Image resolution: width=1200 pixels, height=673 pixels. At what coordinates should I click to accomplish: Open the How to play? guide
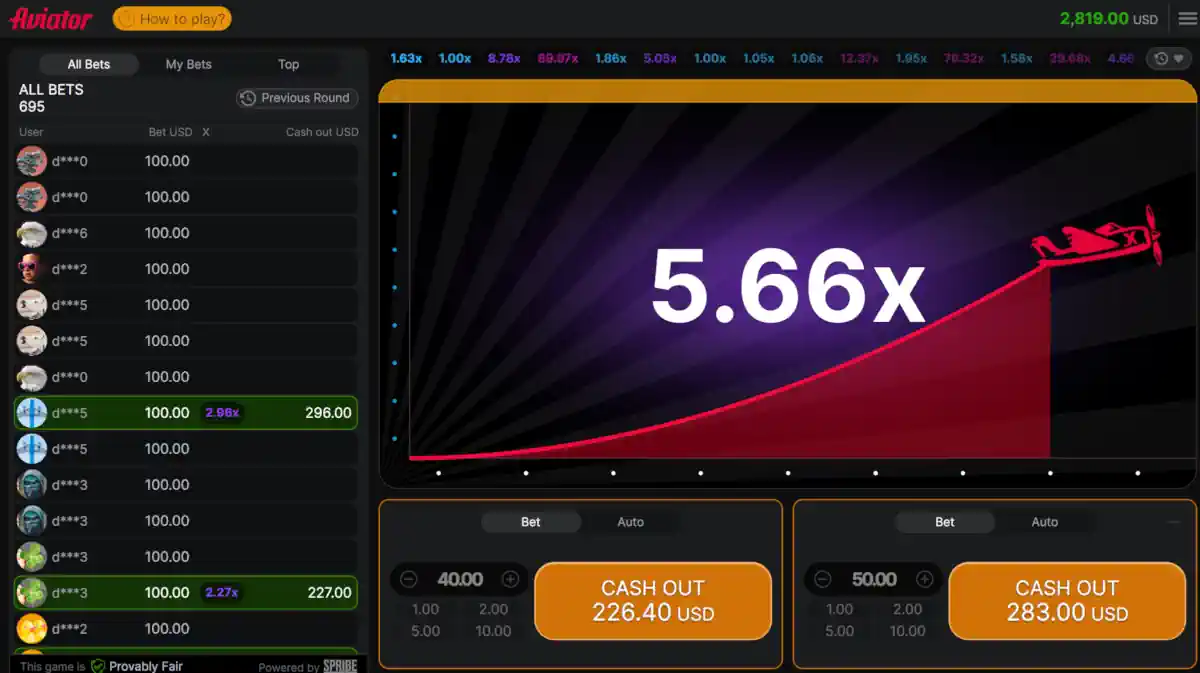click(x=172, y=19)
